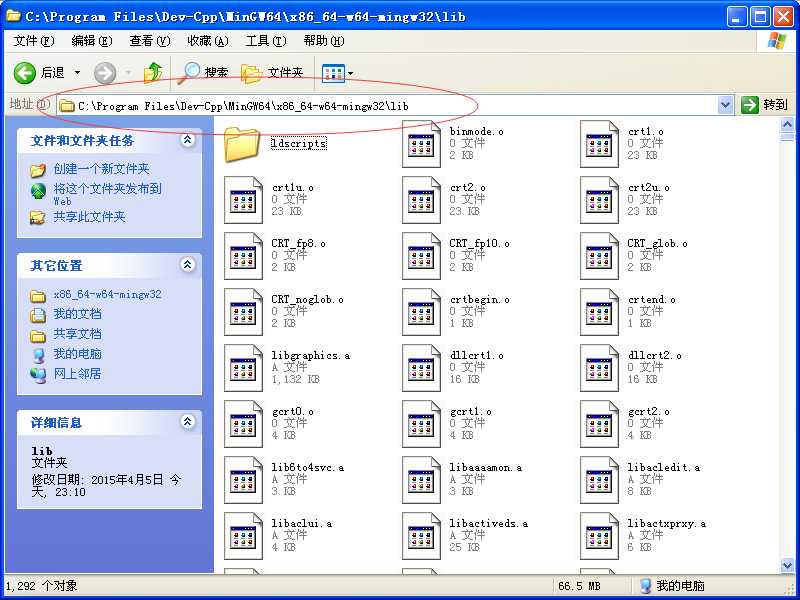The width and height of the screenshot is (800, 600).
Task: Select the crt1u.o file icon
Action: click(243, 201)
